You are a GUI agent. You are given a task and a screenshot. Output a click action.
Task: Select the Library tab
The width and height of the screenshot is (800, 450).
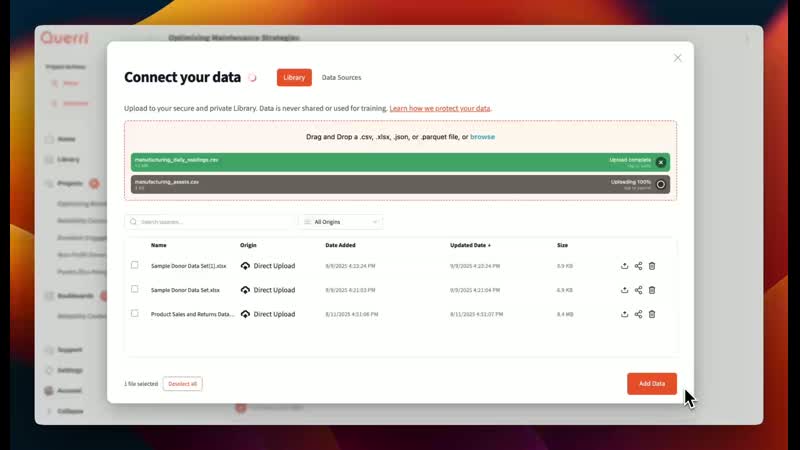click(294, 77)
